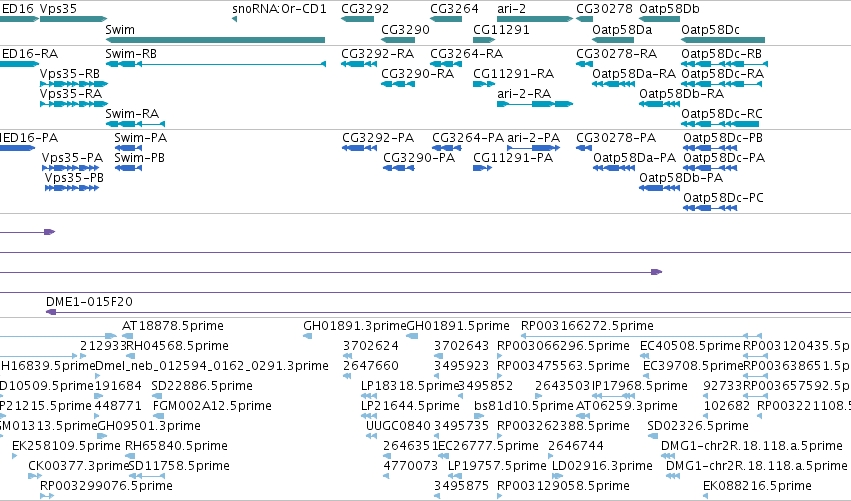This screenshot has height=501, width=851.
Task: Select the CG3292 gene feature
Action: point(357,19)
